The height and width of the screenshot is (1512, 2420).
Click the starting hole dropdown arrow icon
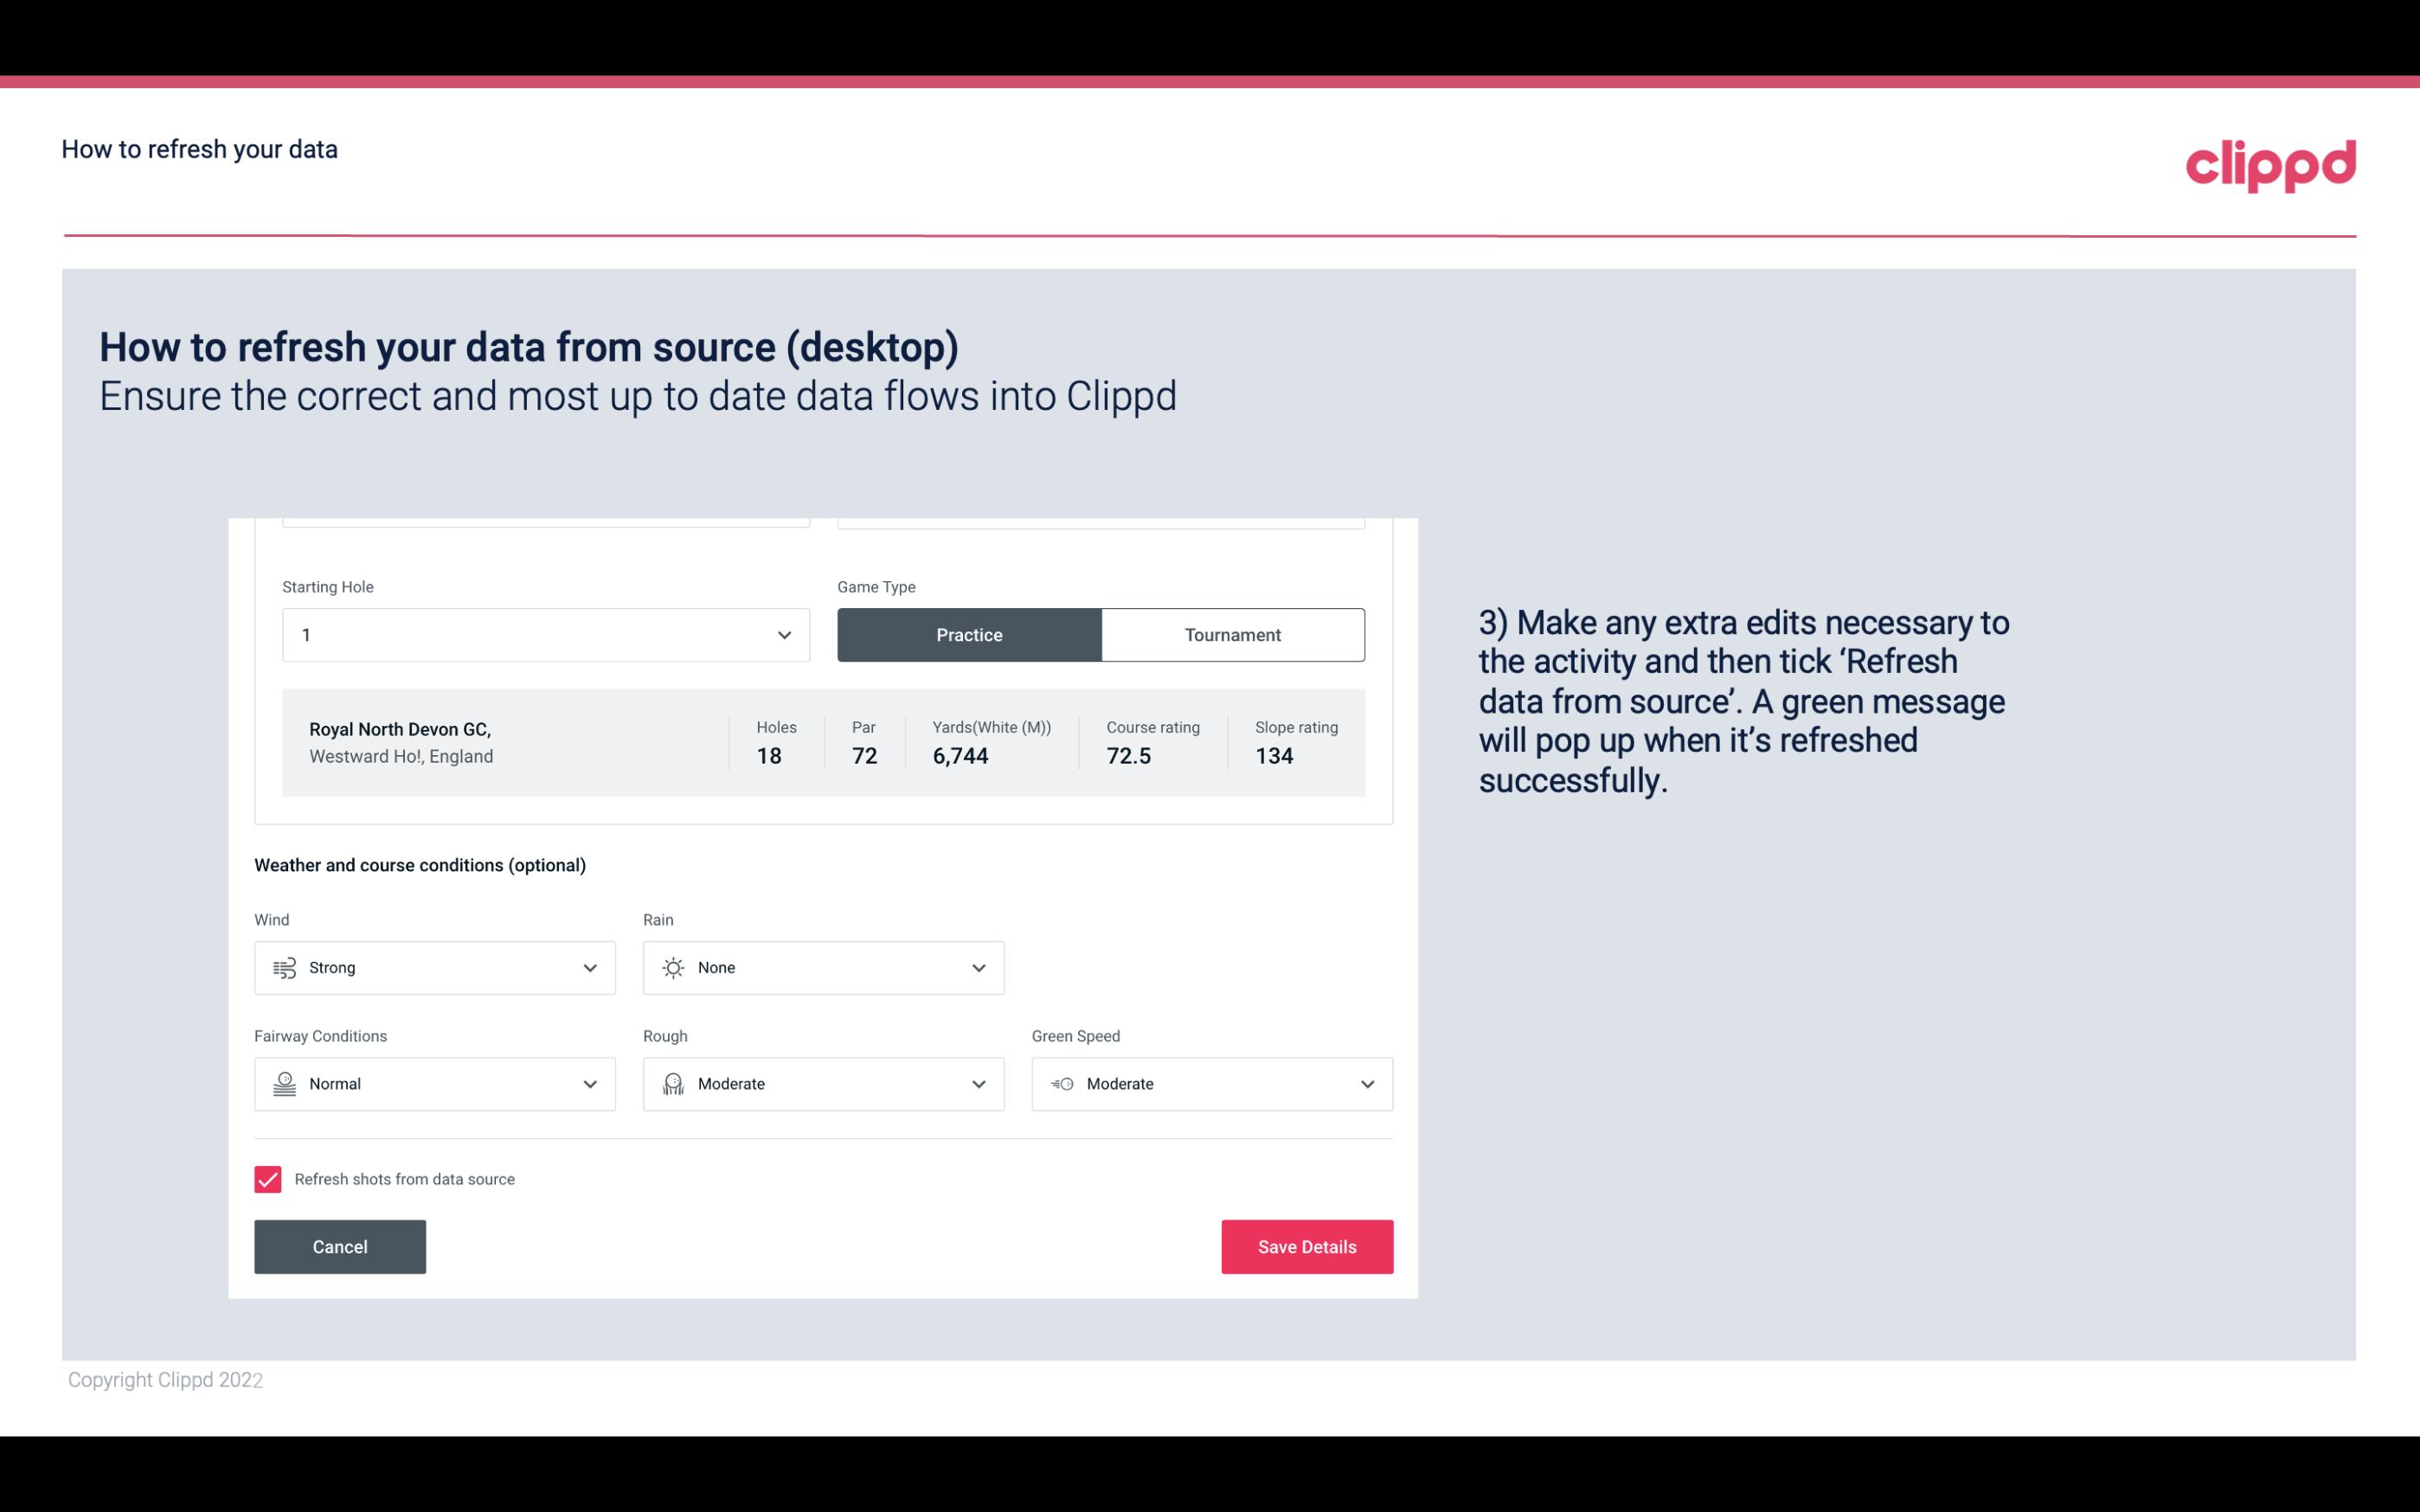click(x=784, y=634)
